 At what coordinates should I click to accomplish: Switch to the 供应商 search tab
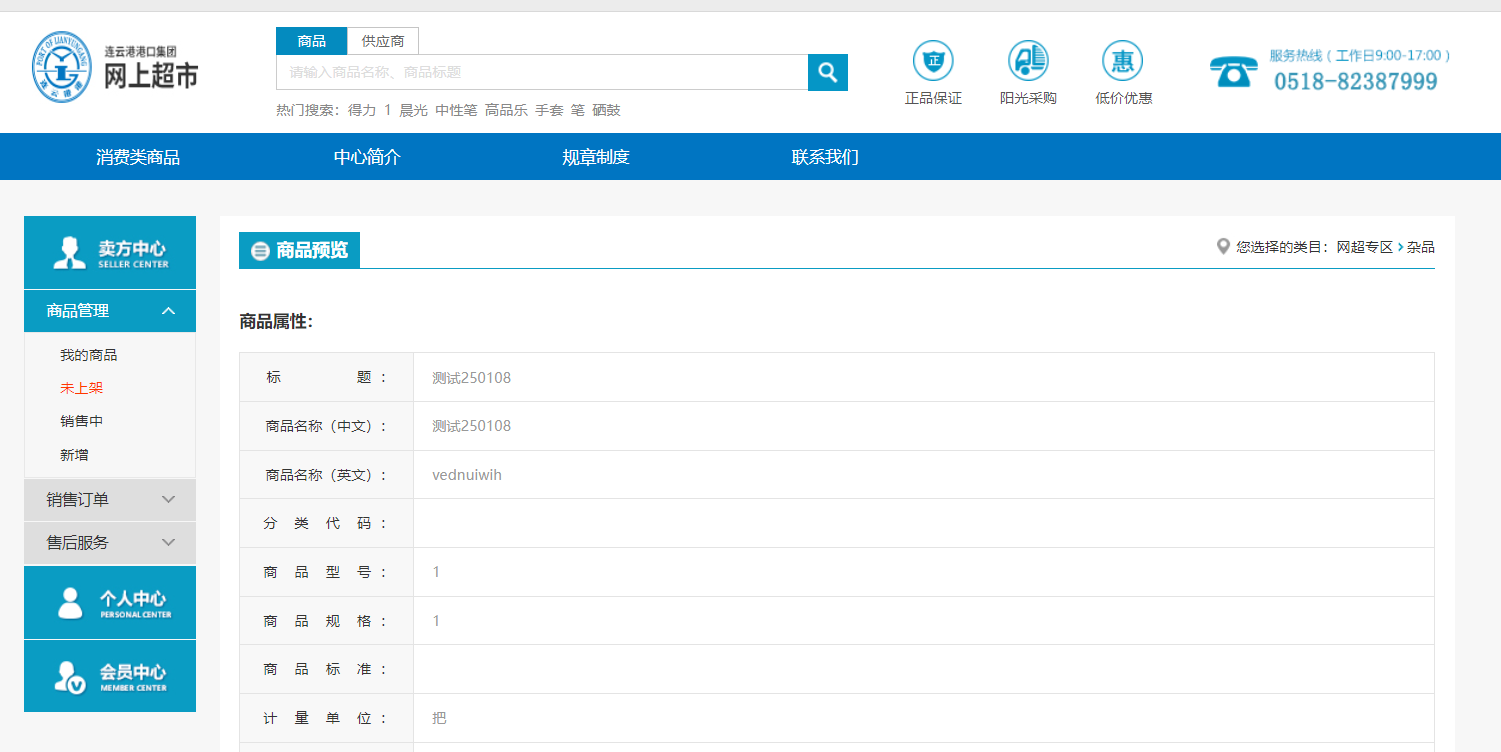click(383, 41)
